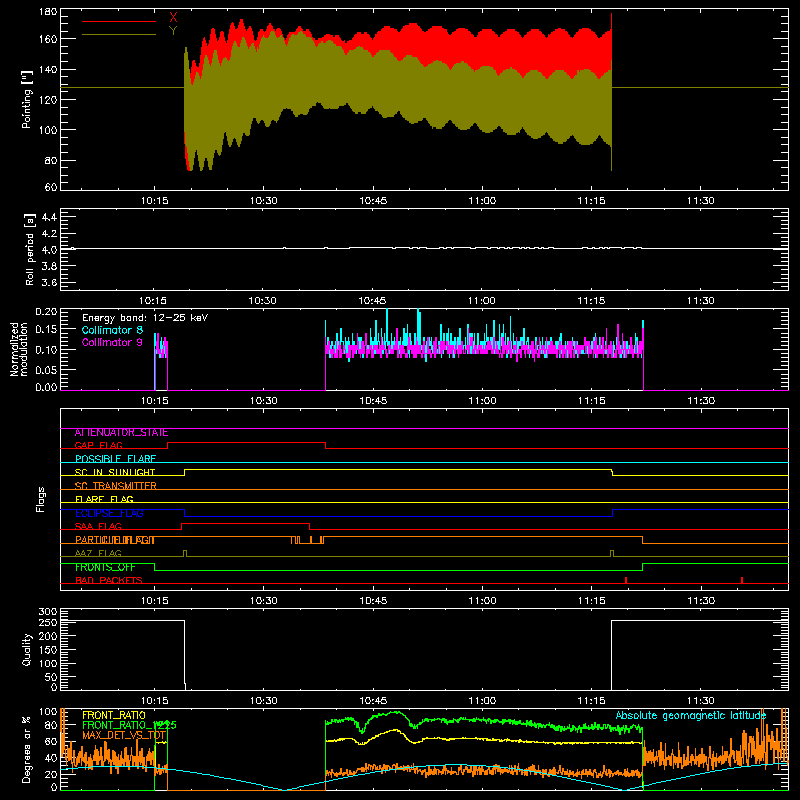This screenshot has height=800, width=800.
Task: Click the red X legend line
Action: 119,21
